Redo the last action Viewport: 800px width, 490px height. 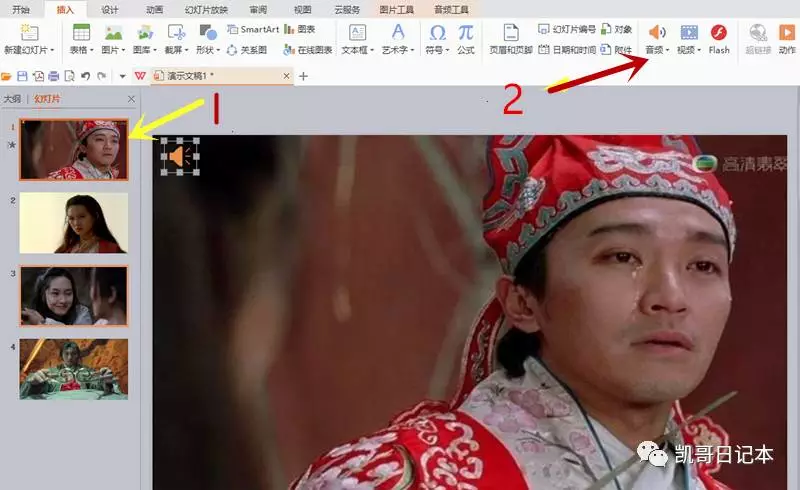coord(102,77)
